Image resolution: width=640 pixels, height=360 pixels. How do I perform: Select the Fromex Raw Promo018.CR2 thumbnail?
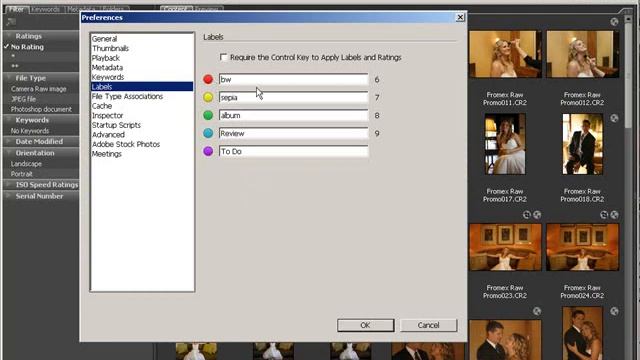[x=582, y=144]
